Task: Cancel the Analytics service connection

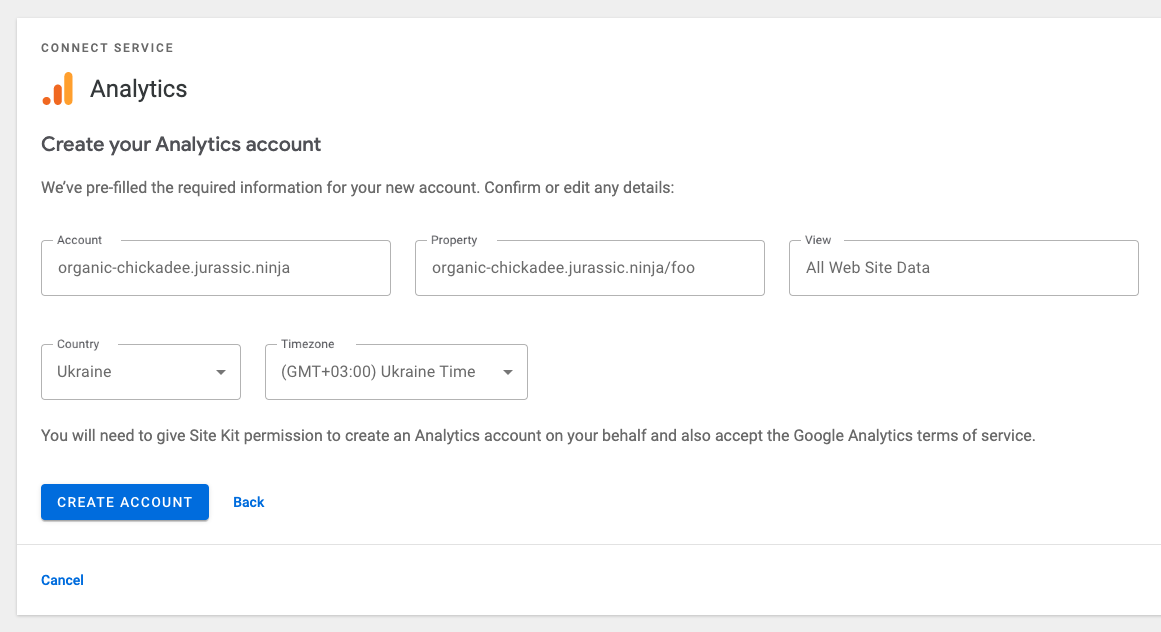Action: pos(62,580)
